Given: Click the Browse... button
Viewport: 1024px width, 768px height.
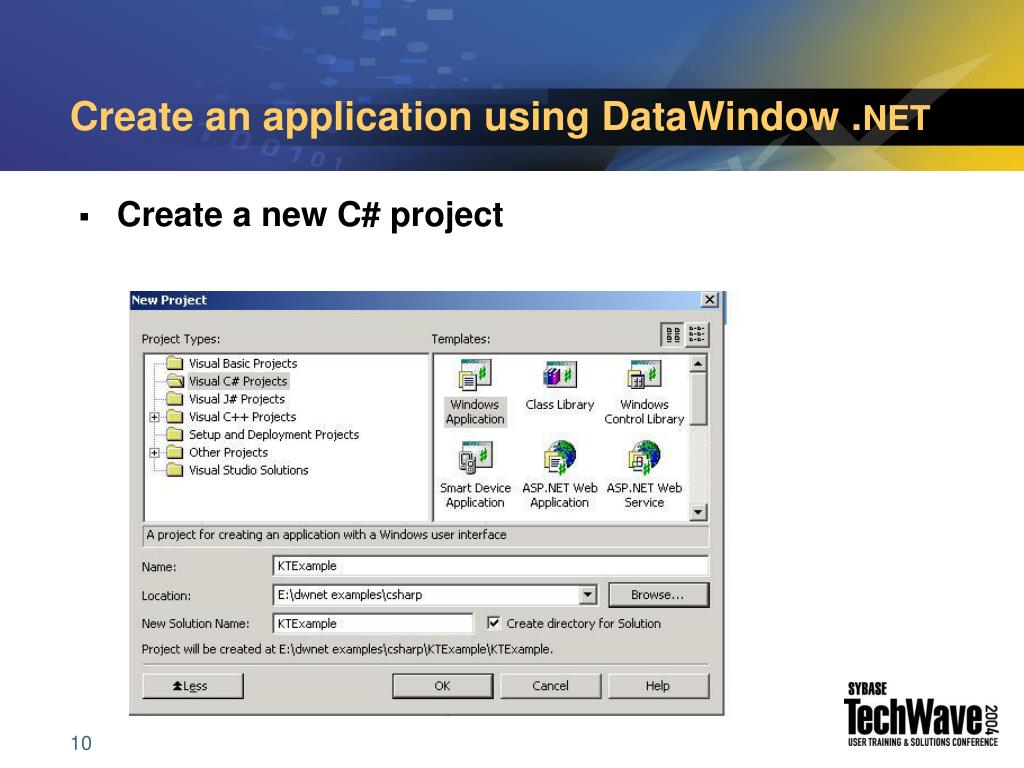Looking at the screenshot, I should pyautogui.click(x=658, y=595).
